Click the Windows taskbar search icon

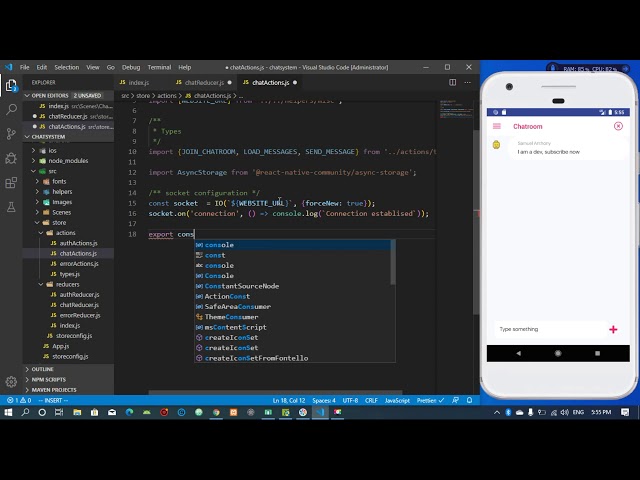[25, 412]
